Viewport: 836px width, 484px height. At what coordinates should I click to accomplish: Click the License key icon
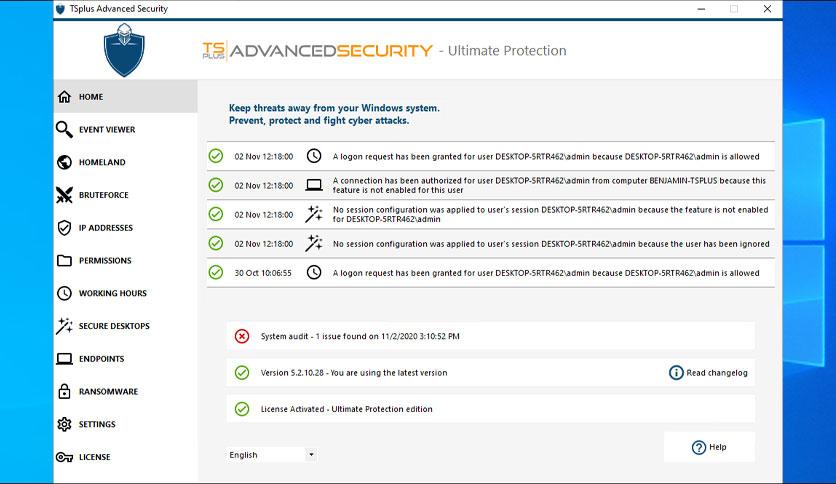coord(64,457)
